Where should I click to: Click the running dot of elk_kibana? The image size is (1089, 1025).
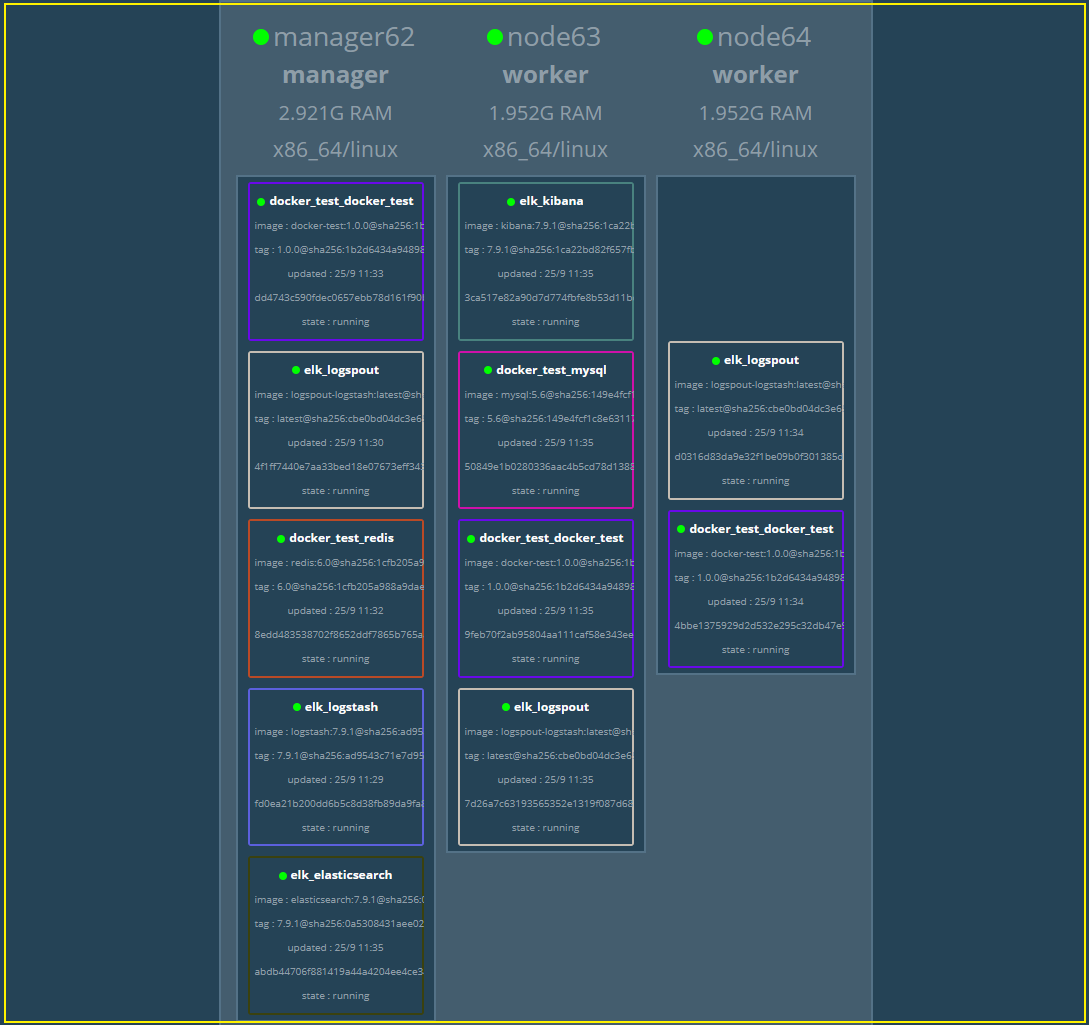click(511, 202)
